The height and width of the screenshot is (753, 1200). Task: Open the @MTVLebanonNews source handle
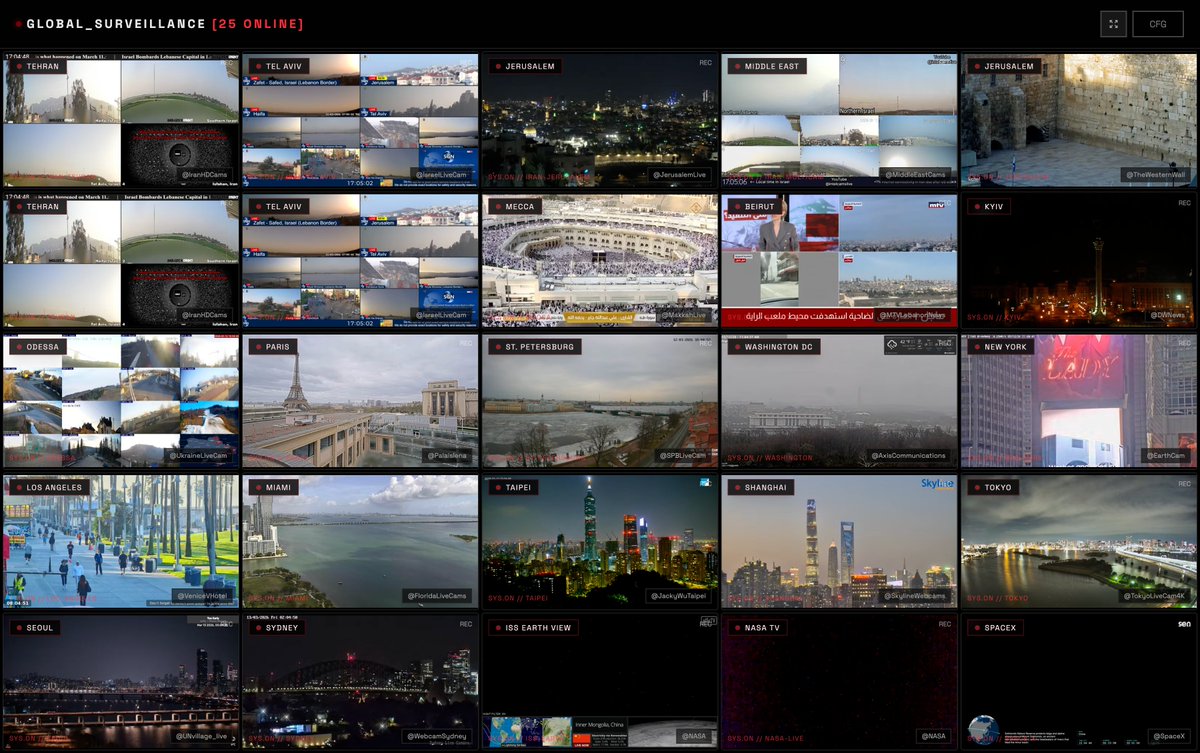[912, 315]
